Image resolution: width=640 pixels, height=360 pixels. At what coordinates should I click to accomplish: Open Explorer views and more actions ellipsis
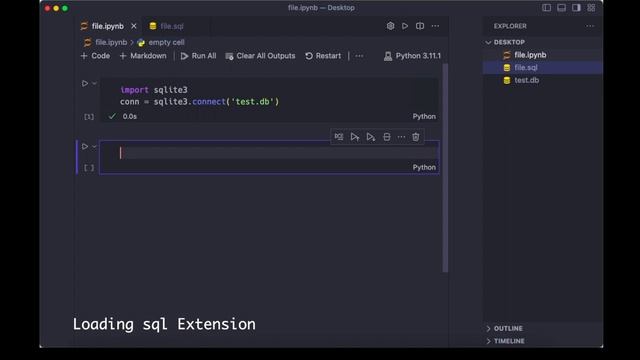point(590,26)
